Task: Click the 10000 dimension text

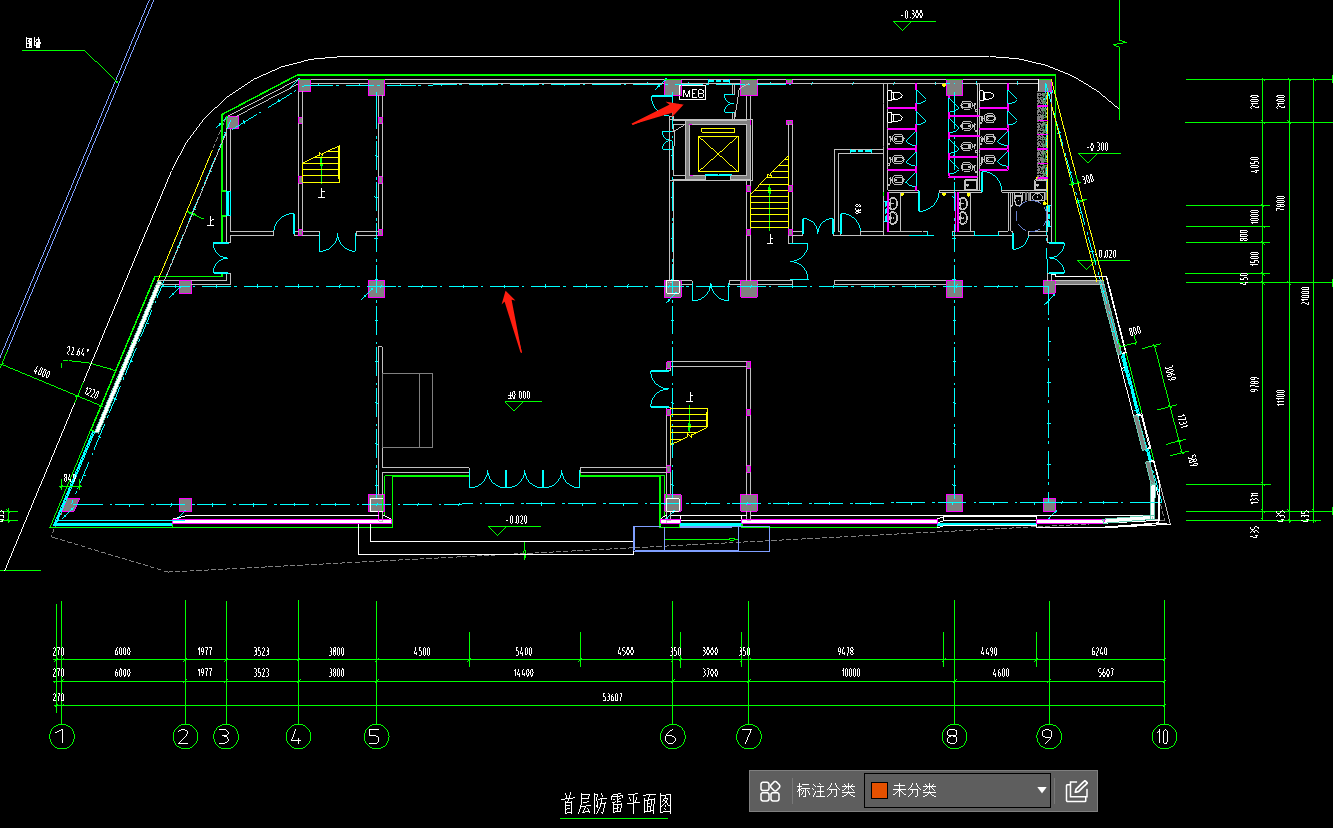Action: pos(850,674)
